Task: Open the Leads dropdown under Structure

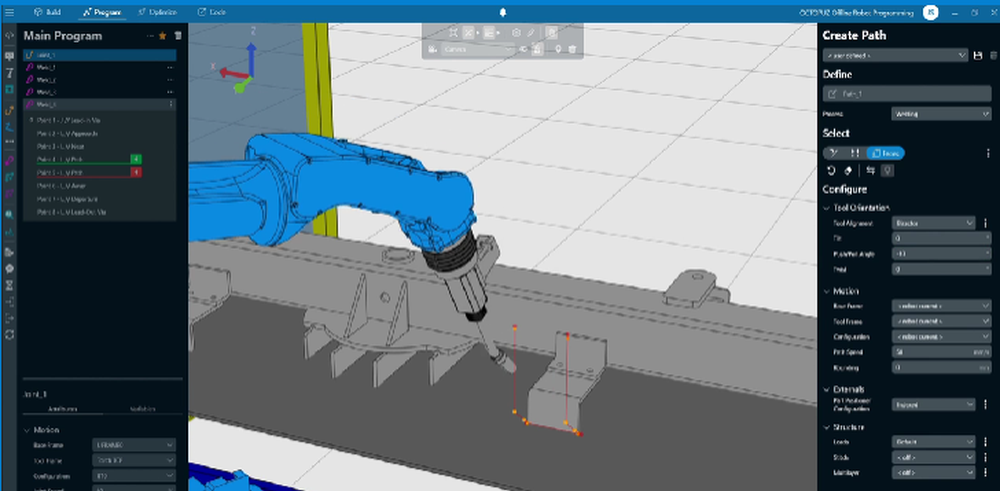Action: point(933,442)
